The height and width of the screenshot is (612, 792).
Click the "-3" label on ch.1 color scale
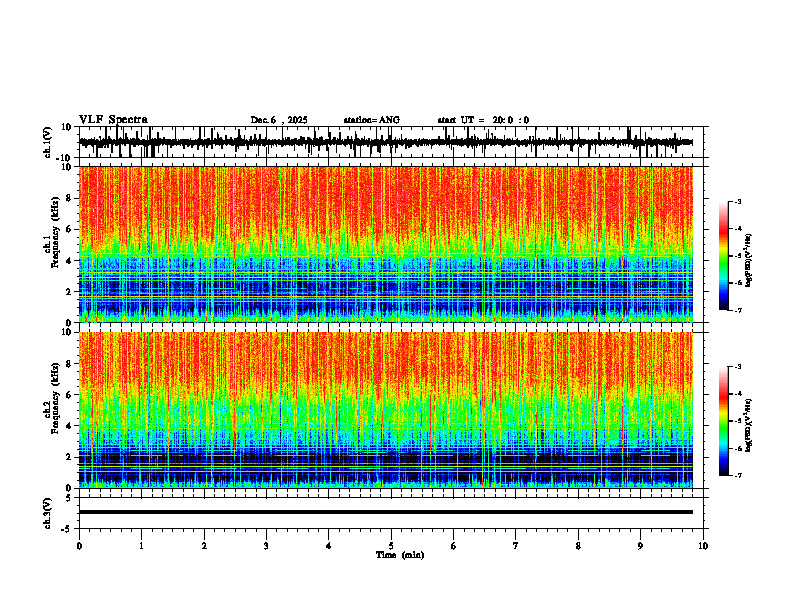pos(738,201)
